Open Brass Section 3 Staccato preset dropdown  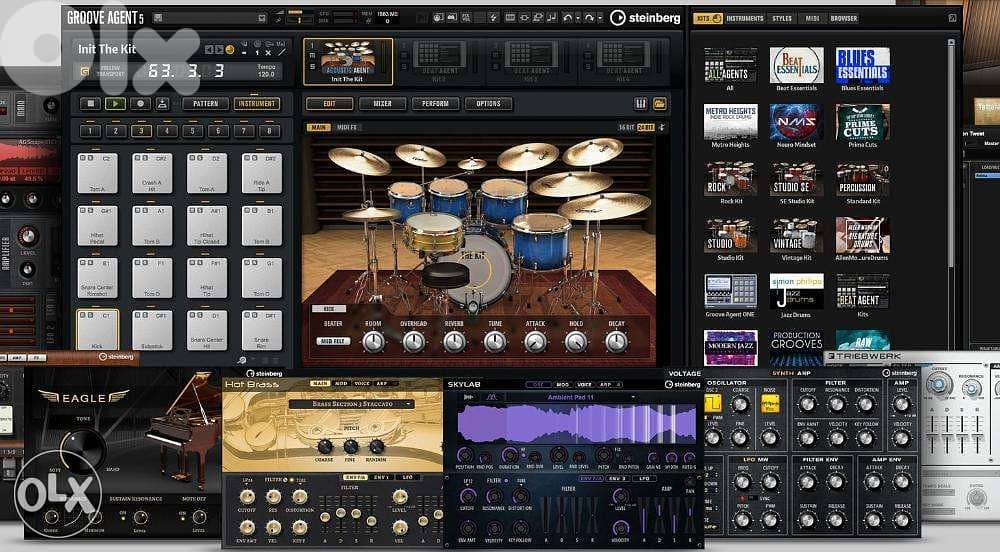351,404
